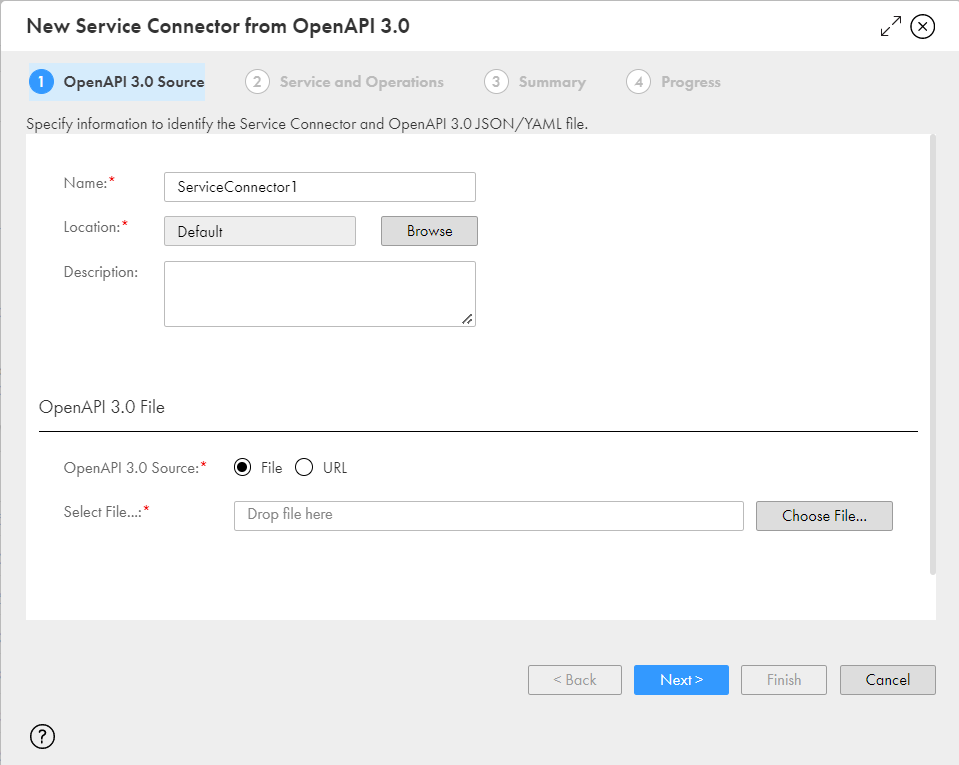959x765 pixels.
Task: Click the OpenAPI 3.0 File section heading
Action: click(x=102, y=407)
